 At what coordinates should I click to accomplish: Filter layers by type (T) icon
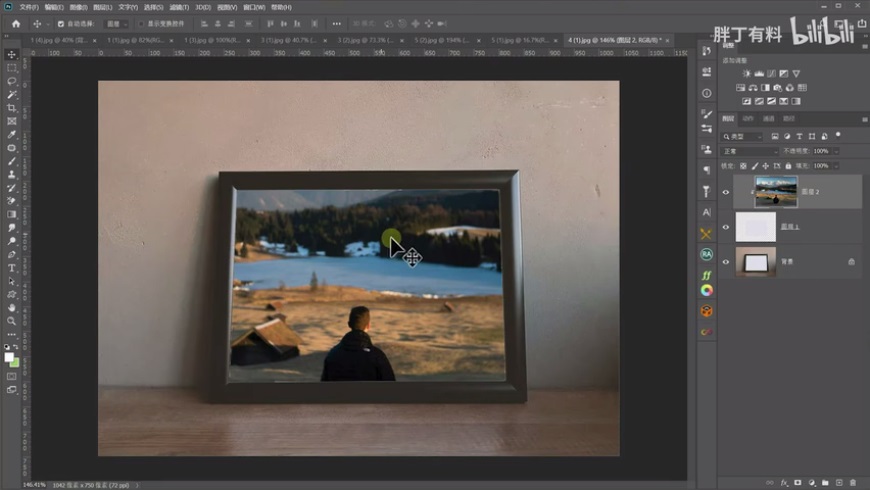coord(800,137)
